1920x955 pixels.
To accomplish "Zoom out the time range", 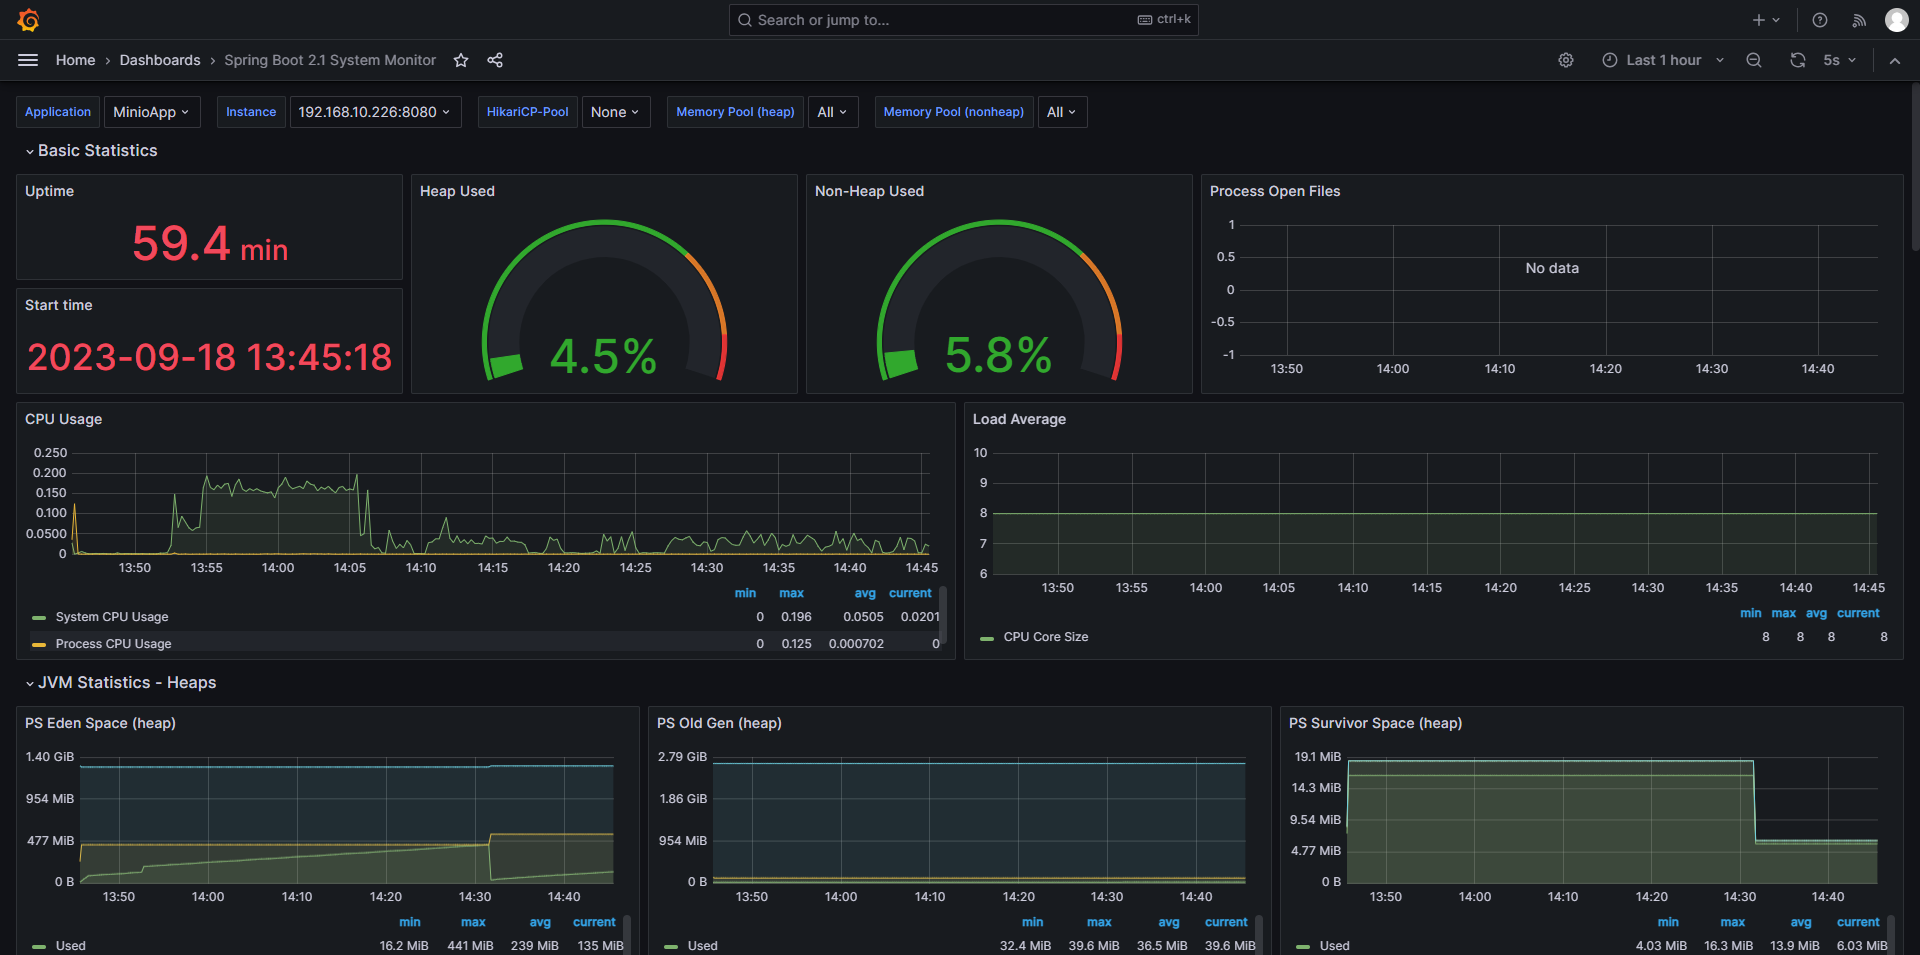I will (1754, 60).
